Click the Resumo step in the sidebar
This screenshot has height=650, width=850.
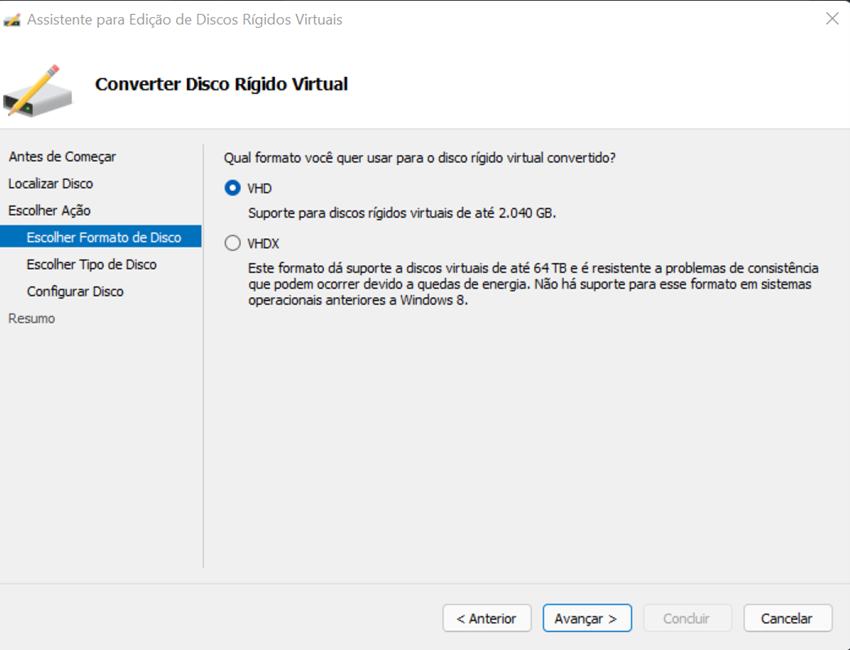pyautogui.click(x=32, y=319)
